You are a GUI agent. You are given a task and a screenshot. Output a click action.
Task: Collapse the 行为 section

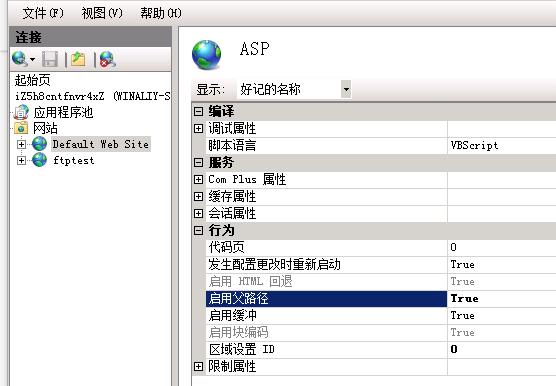[x=199, y=230]
